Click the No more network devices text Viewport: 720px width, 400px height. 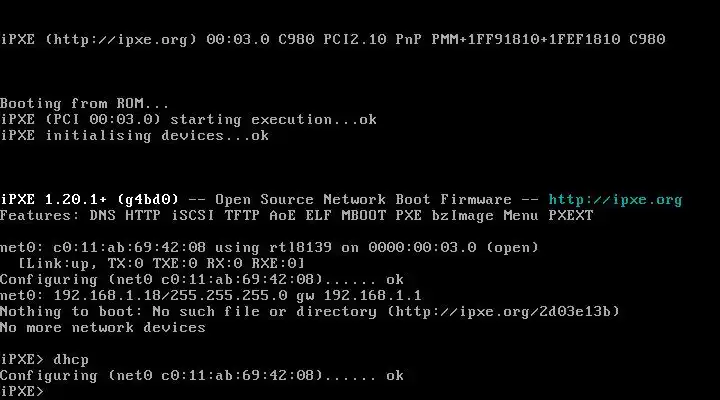(102, 327)
